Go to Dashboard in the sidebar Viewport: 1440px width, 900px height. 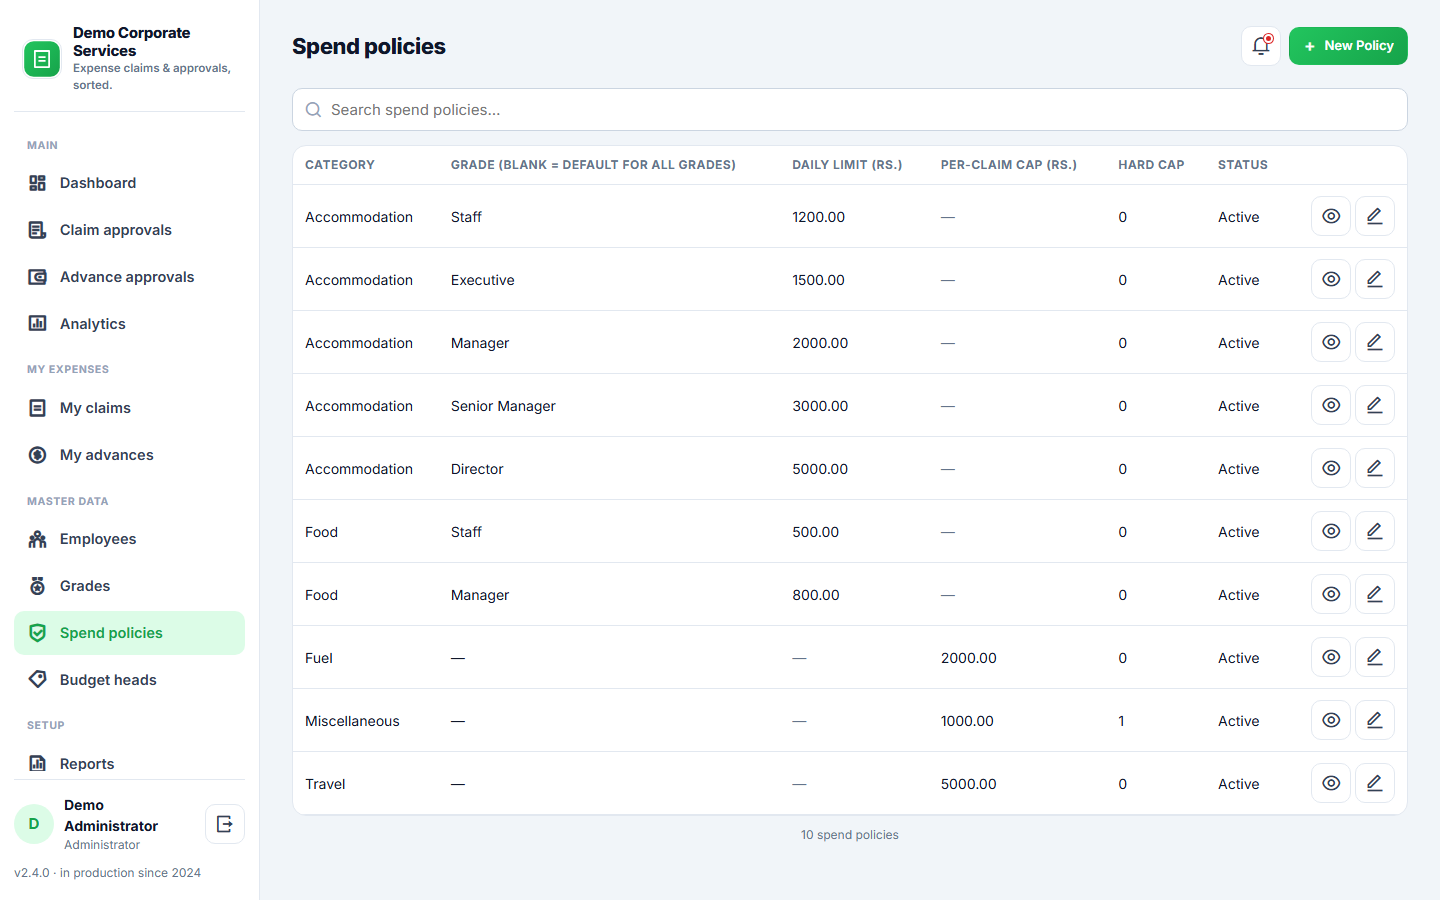[x=129, y=183]
